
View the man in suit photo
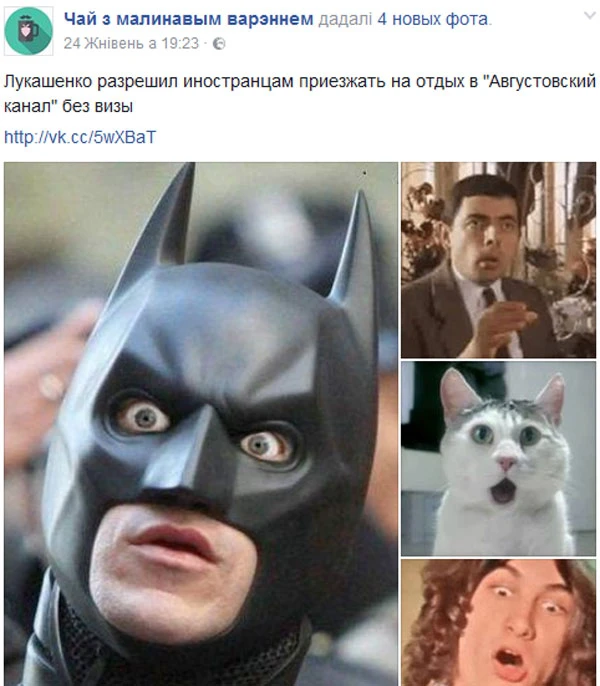(498, 260)
